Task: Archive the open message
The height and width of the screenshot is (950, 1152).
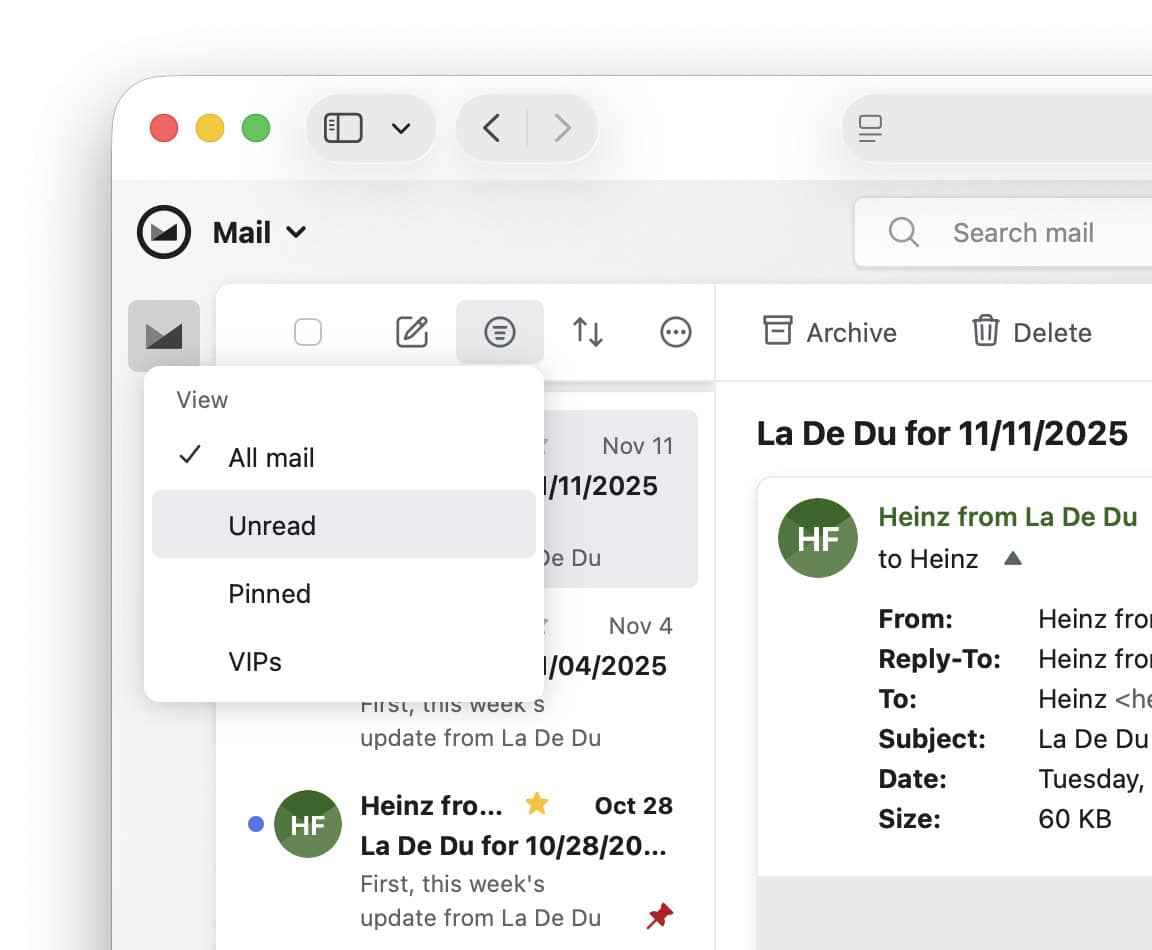Action: [829, 332]
